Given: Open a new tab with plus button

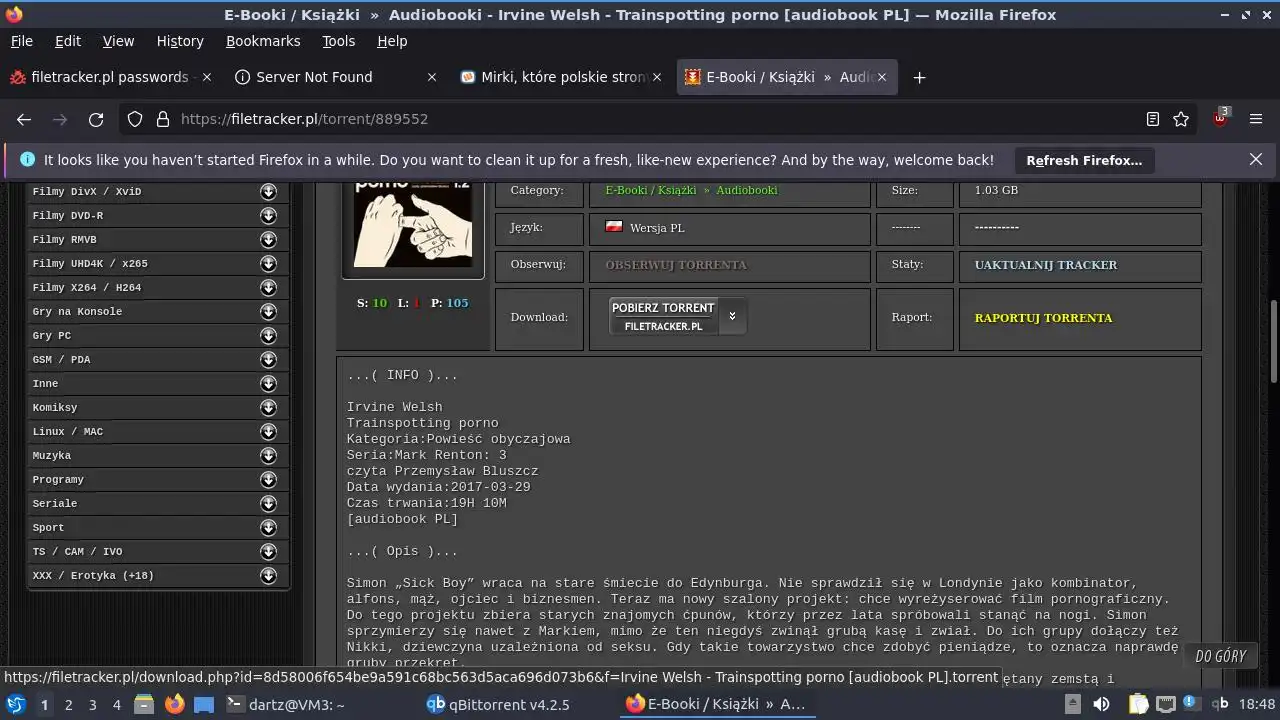Looking at the screenshot, I should pos(919,77).
